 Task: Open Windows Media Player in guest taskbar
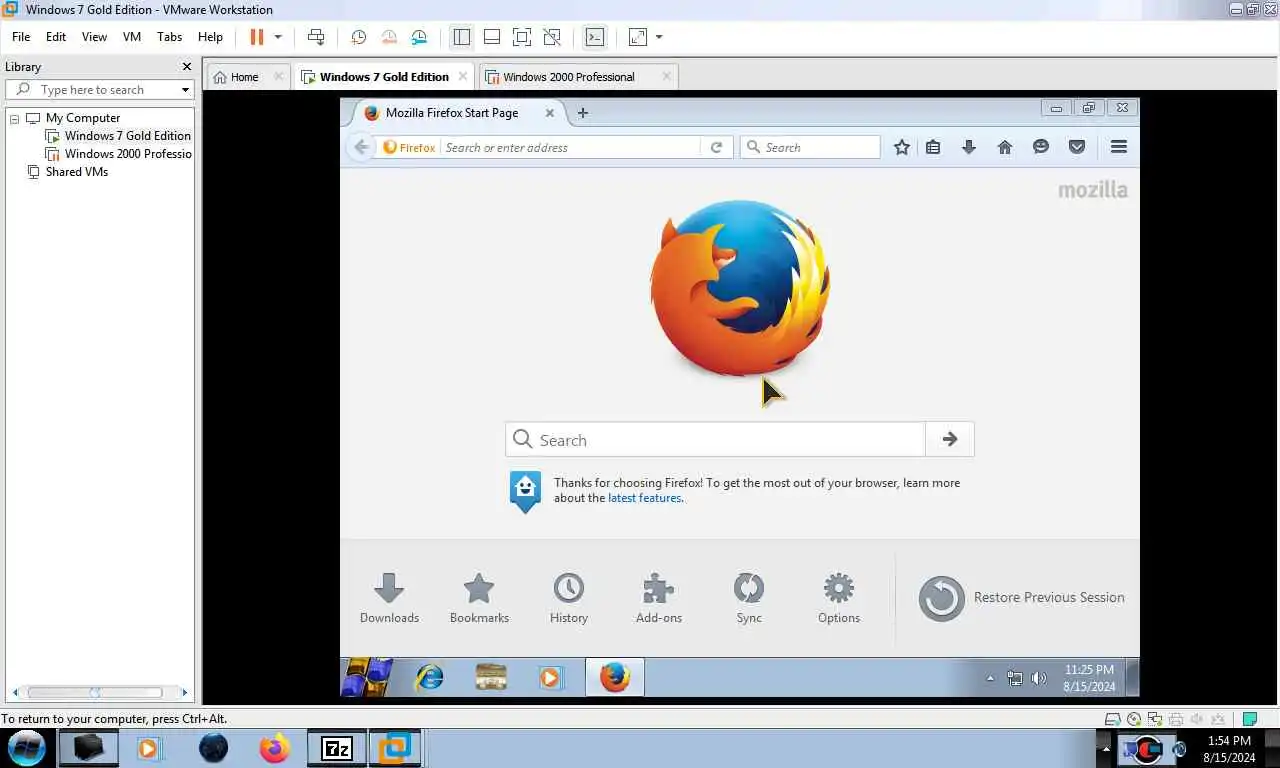pos(549,677)
